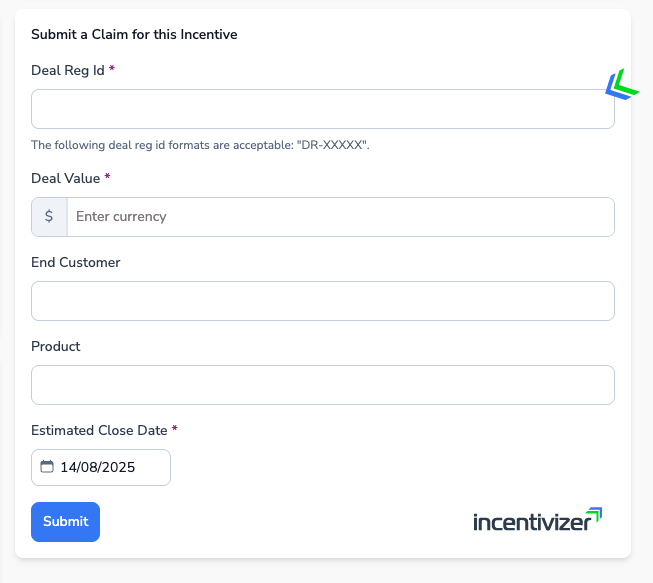Click the 14/08/2025 date value
The width and height of the screenshot is (653, 583).
[x=98, y=467]
